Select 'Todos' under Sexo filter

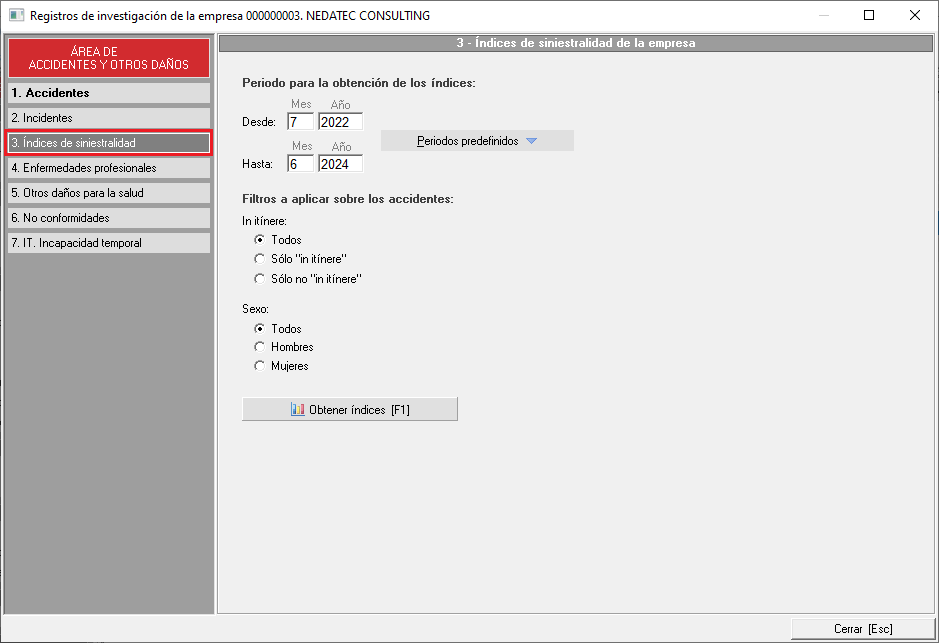(260, 329)
